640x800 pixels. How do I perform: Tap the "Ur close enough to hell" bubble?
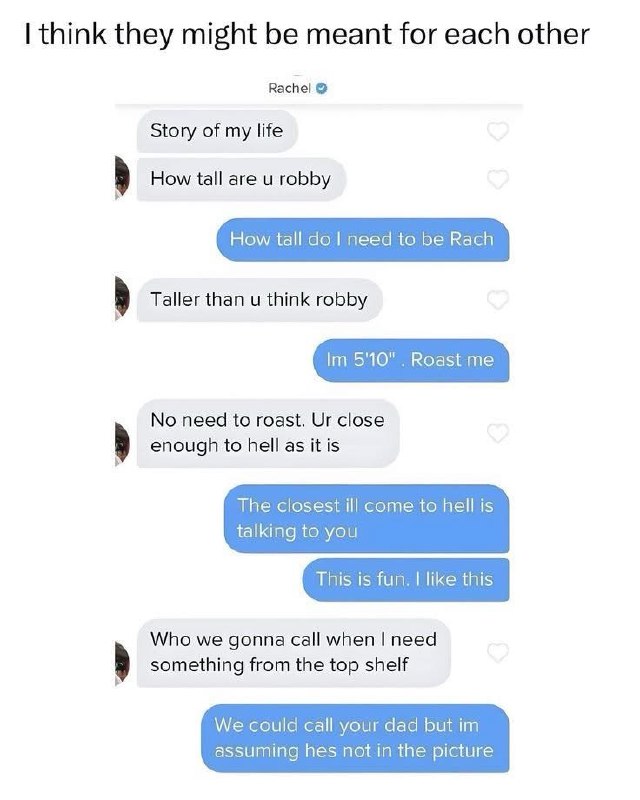click(268, 433)
